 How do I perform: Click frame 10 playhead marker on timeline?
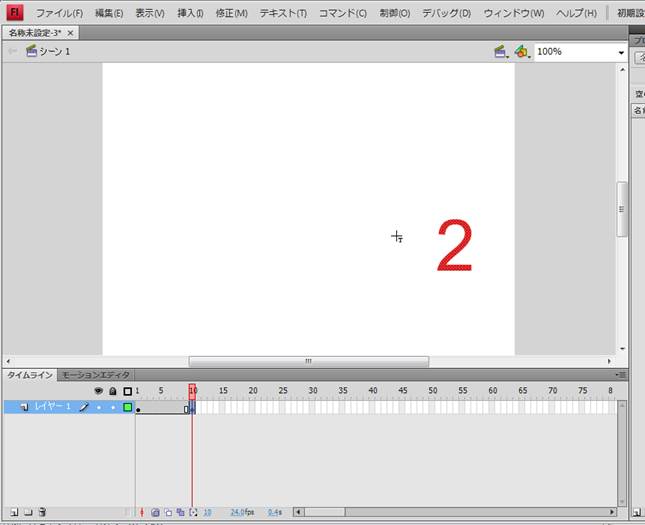coord(192,390)
